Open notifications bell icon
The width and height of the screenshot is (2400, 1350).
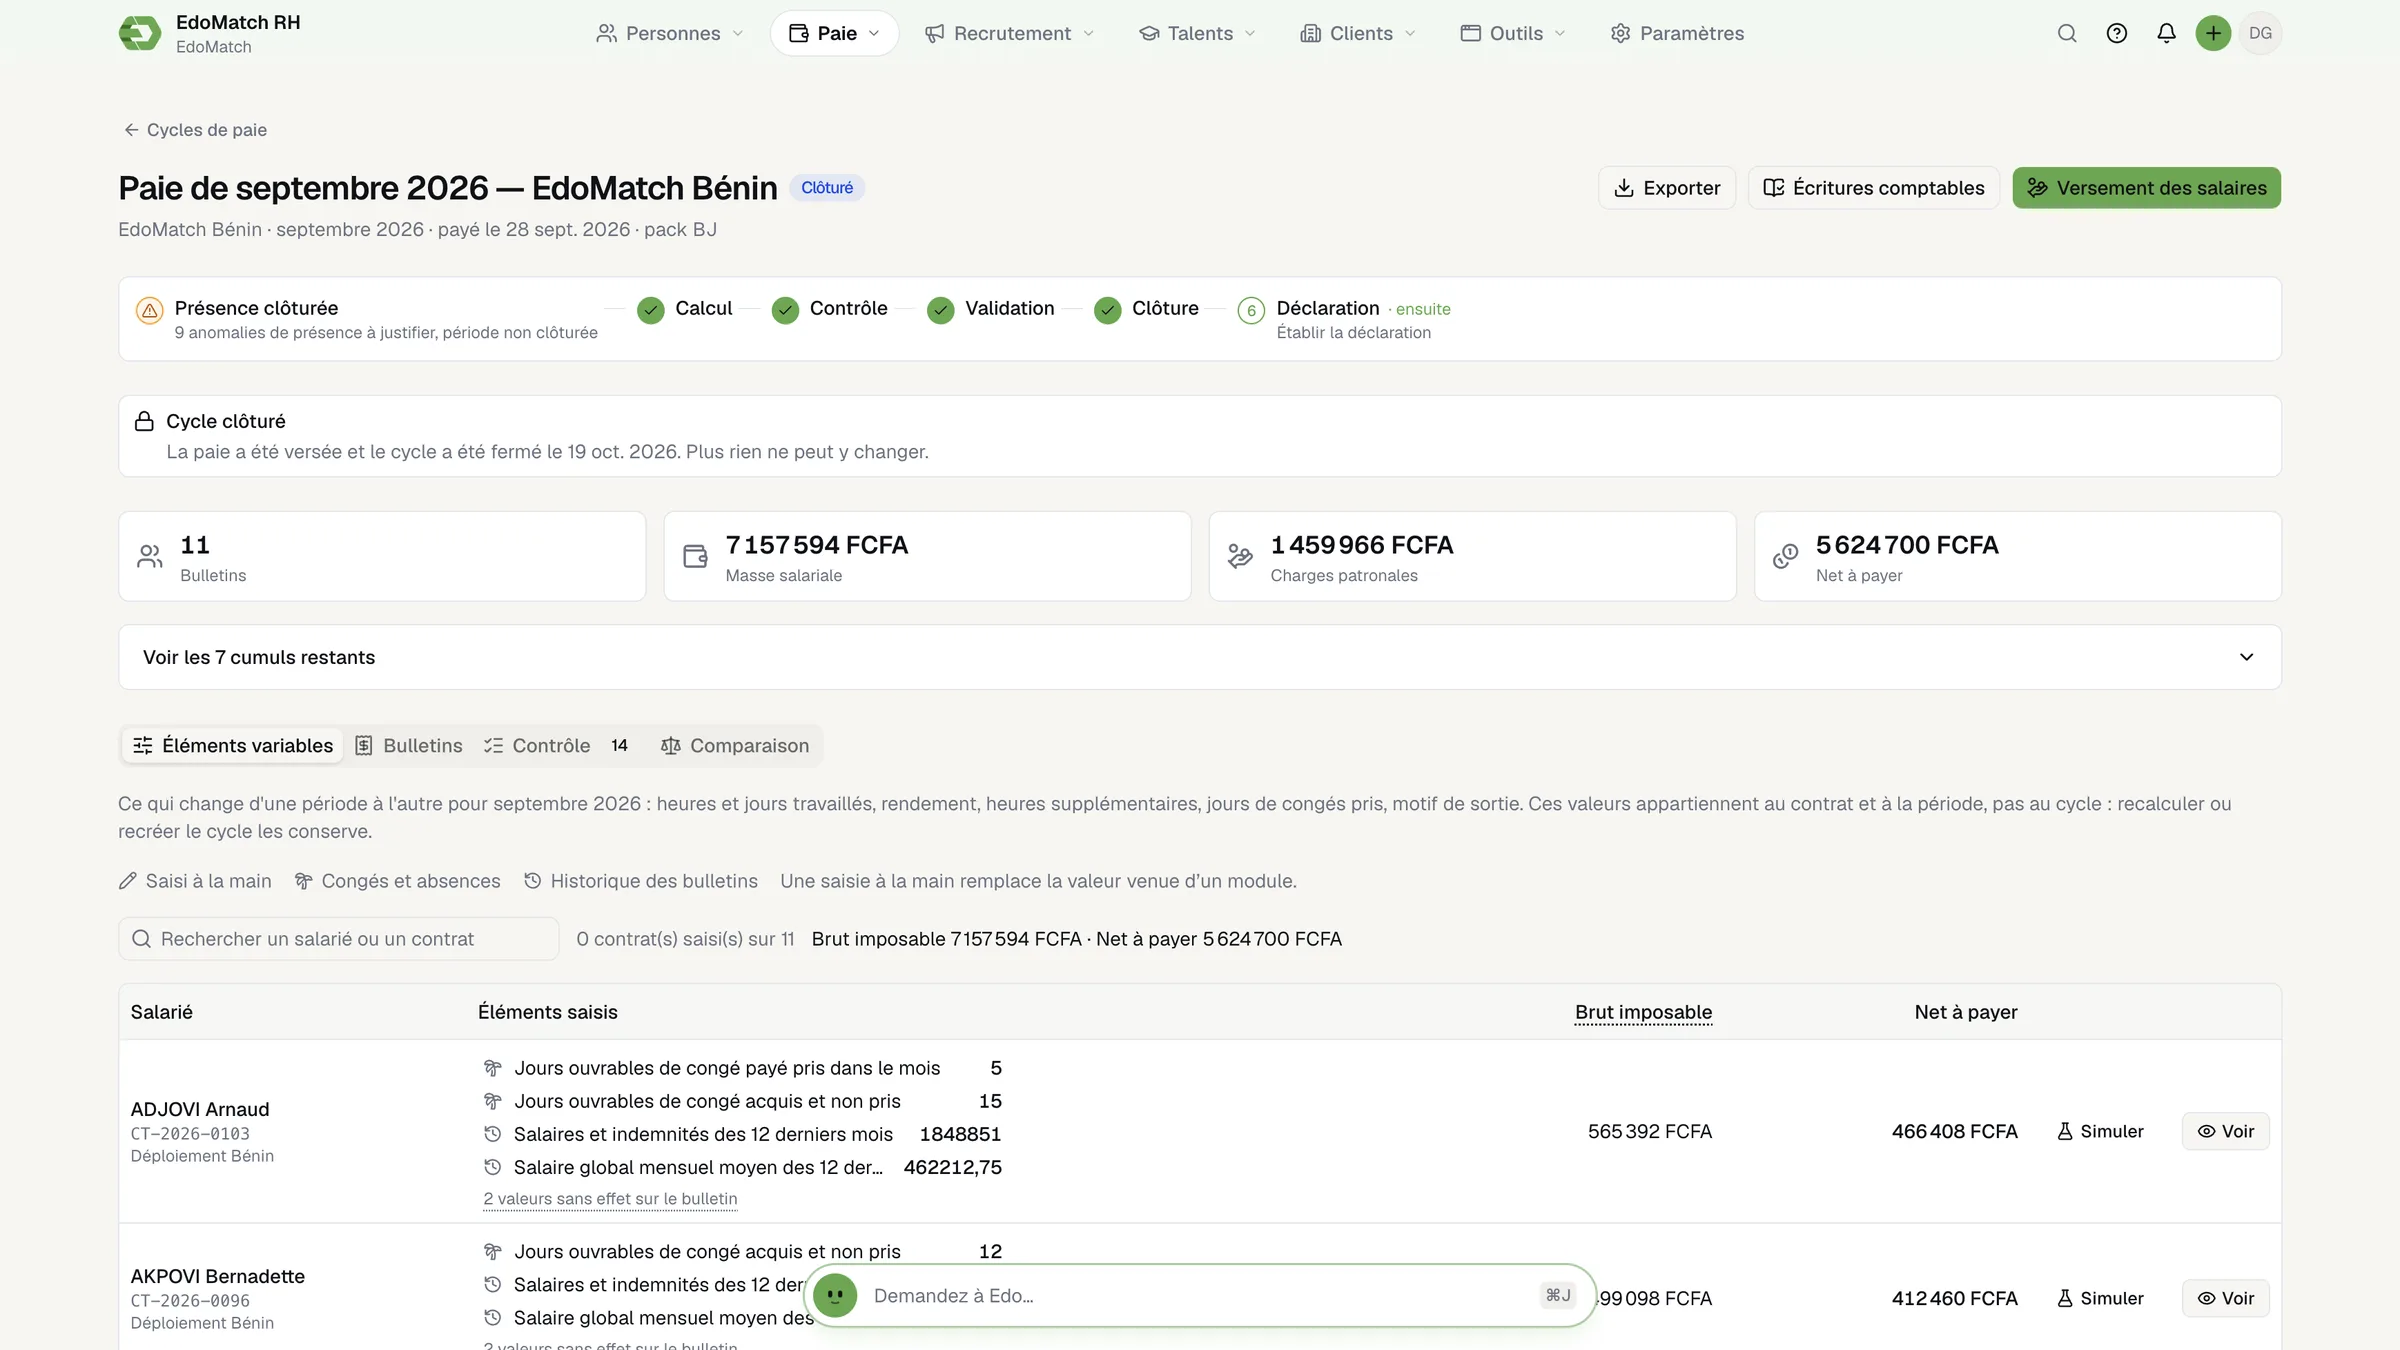coord(2166,33)
